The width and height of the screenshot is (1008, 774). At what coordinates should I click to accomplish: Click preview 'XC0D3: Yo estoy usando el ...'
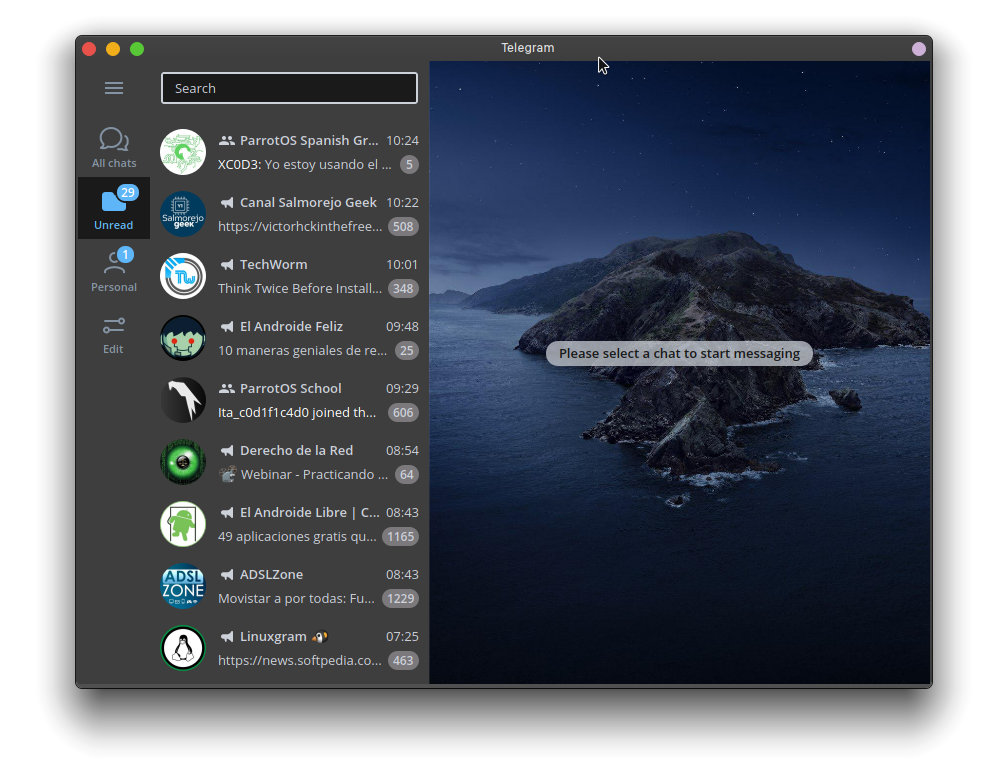pos(305,165)
